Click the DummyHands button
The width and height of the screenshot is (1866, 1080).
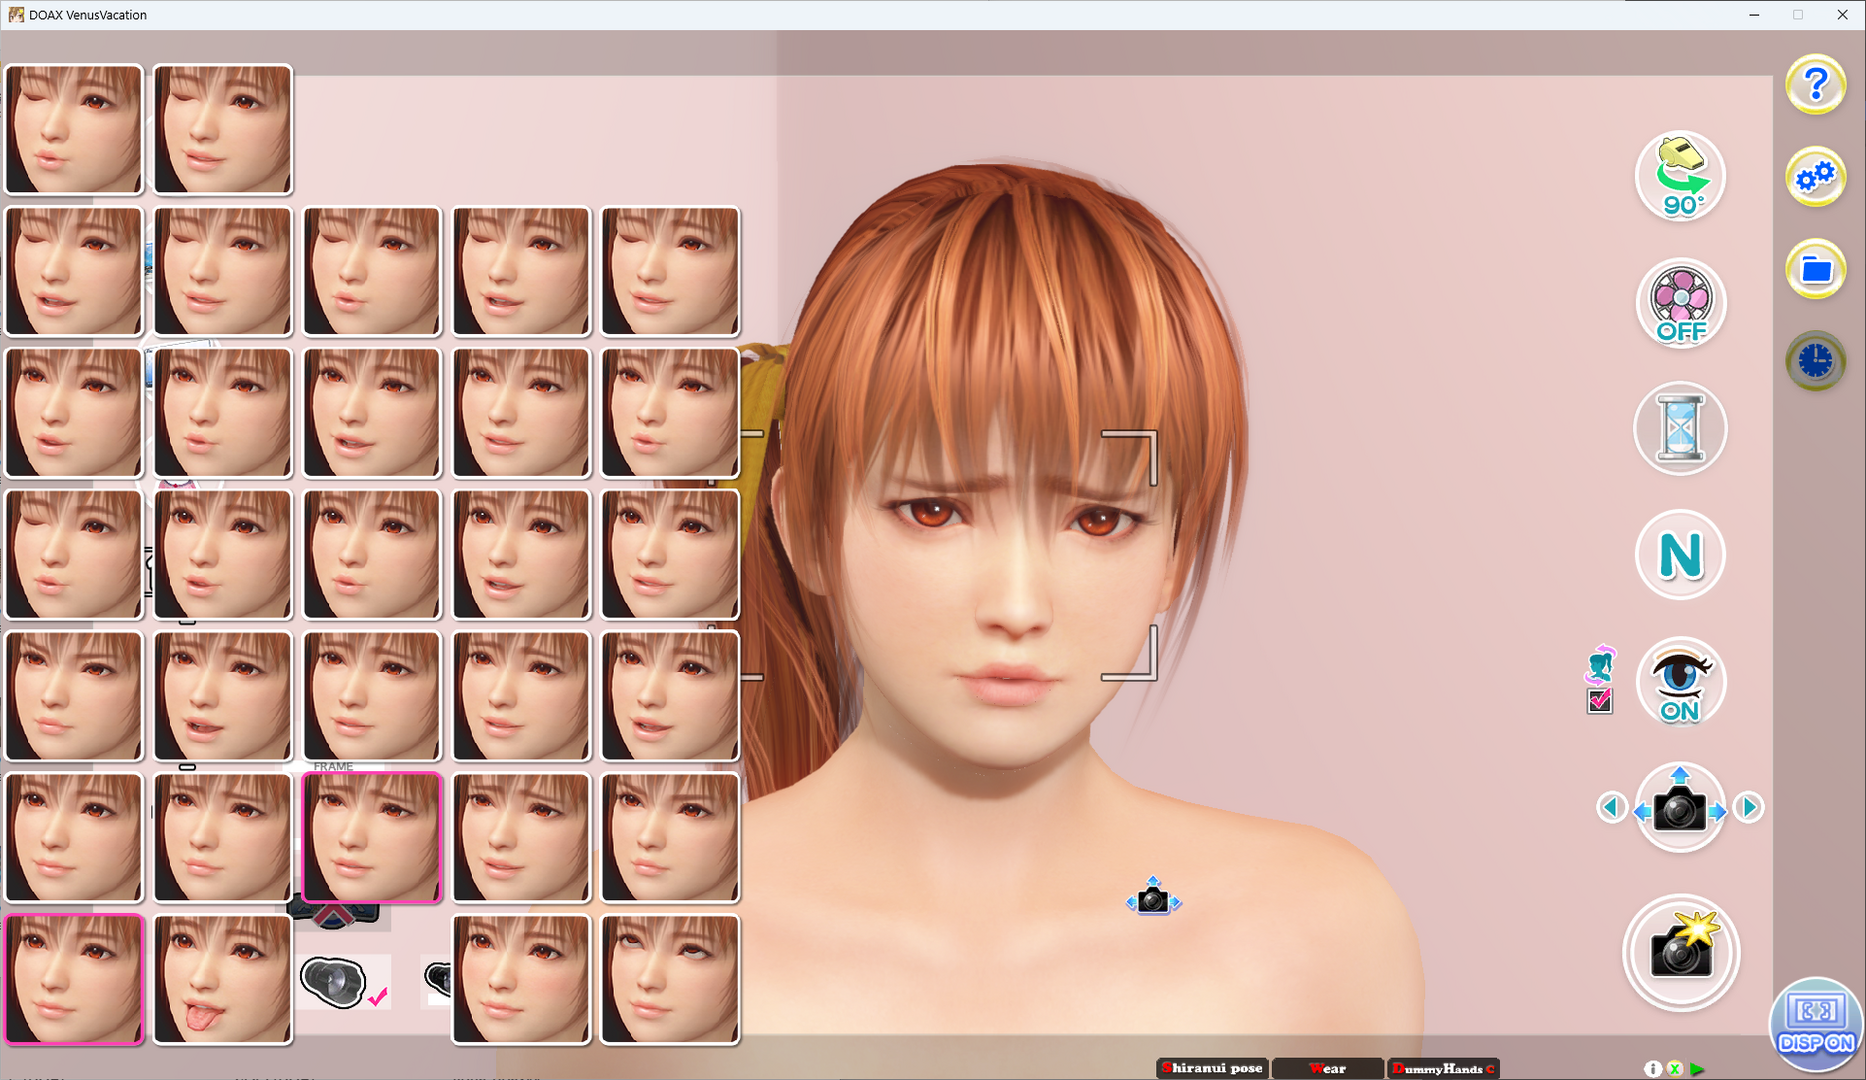(x=1443, y=1068)
